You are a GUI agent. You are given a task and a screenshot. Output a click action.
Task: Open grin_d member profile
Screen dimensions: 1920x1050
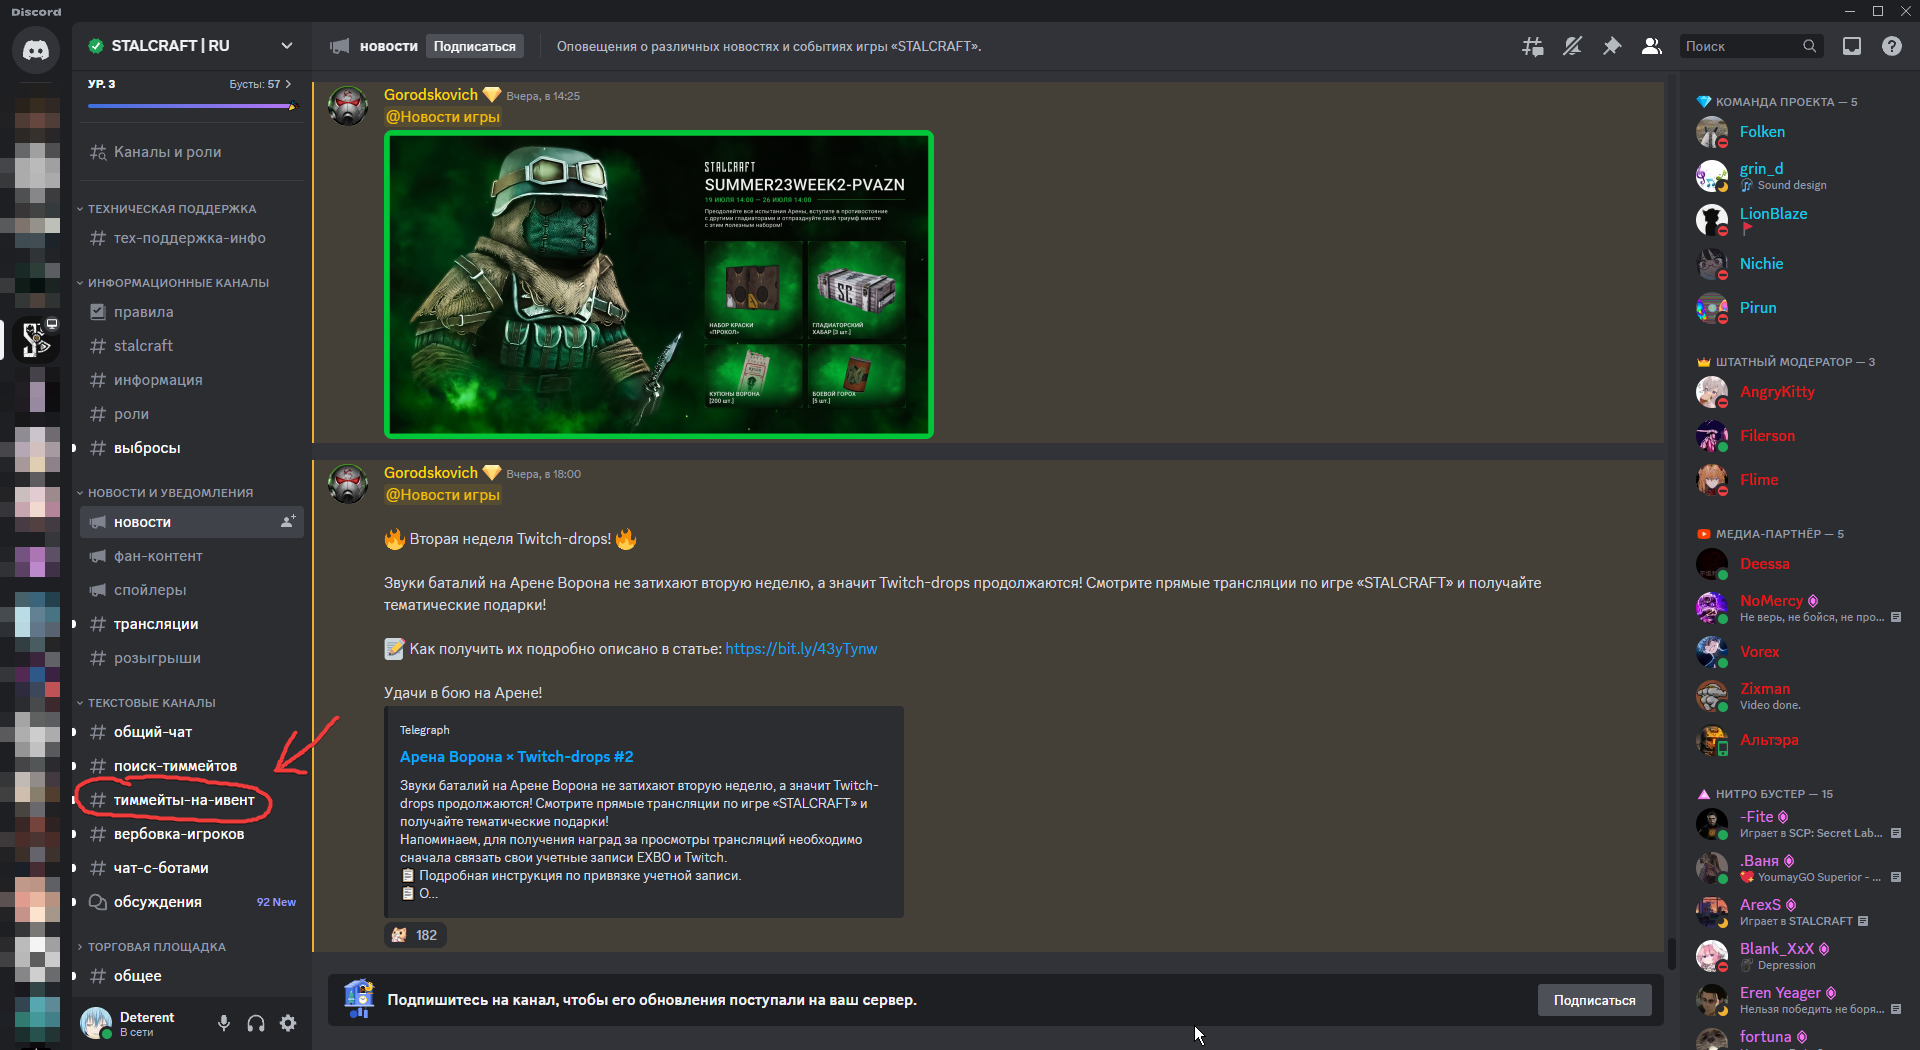coord(1790,176)
